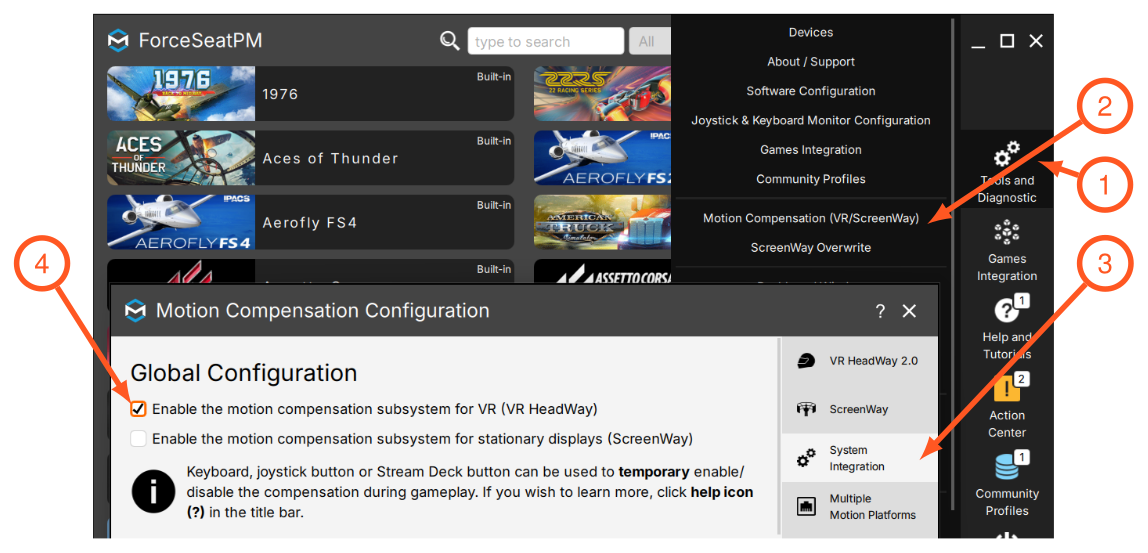This screenshot has height=553, width=1148.
Task: Open Software Configuration menu entry
Action: (x=810, y=91)
